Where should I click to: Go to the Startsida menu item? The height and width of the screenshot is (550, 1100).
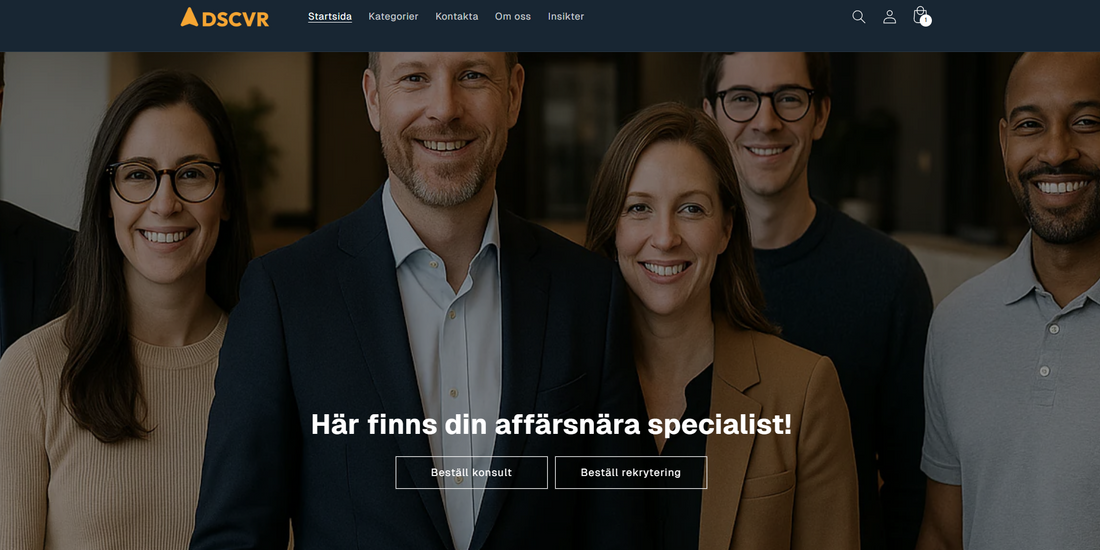330,16
